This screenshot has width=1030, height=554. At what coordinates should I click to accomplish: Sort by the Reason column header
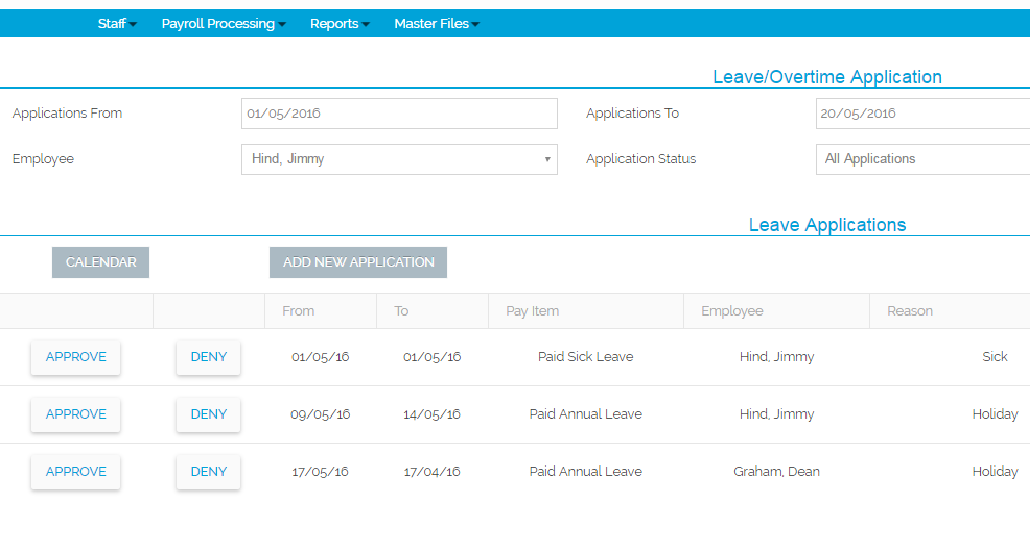pos(910,311)
